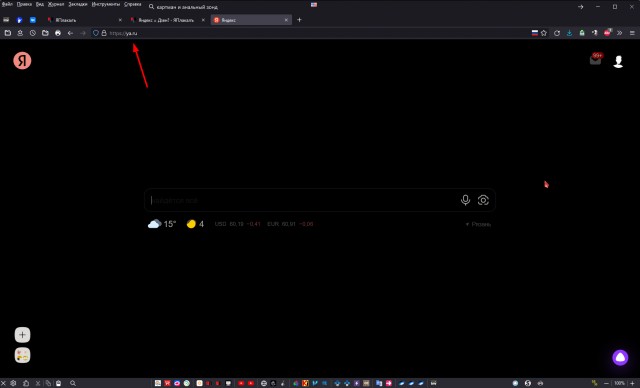This screenshot has width=640, height=388.
Task: Open the Справка menu
Action: pyautogui.click(x=133, y=4)
